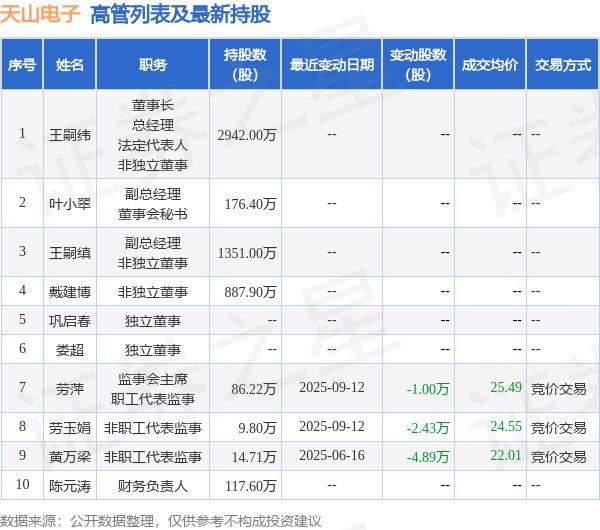The height and width of the screenshot is (530, 600).
Task: Select the 序号 column header
Action: pos(22,65)
